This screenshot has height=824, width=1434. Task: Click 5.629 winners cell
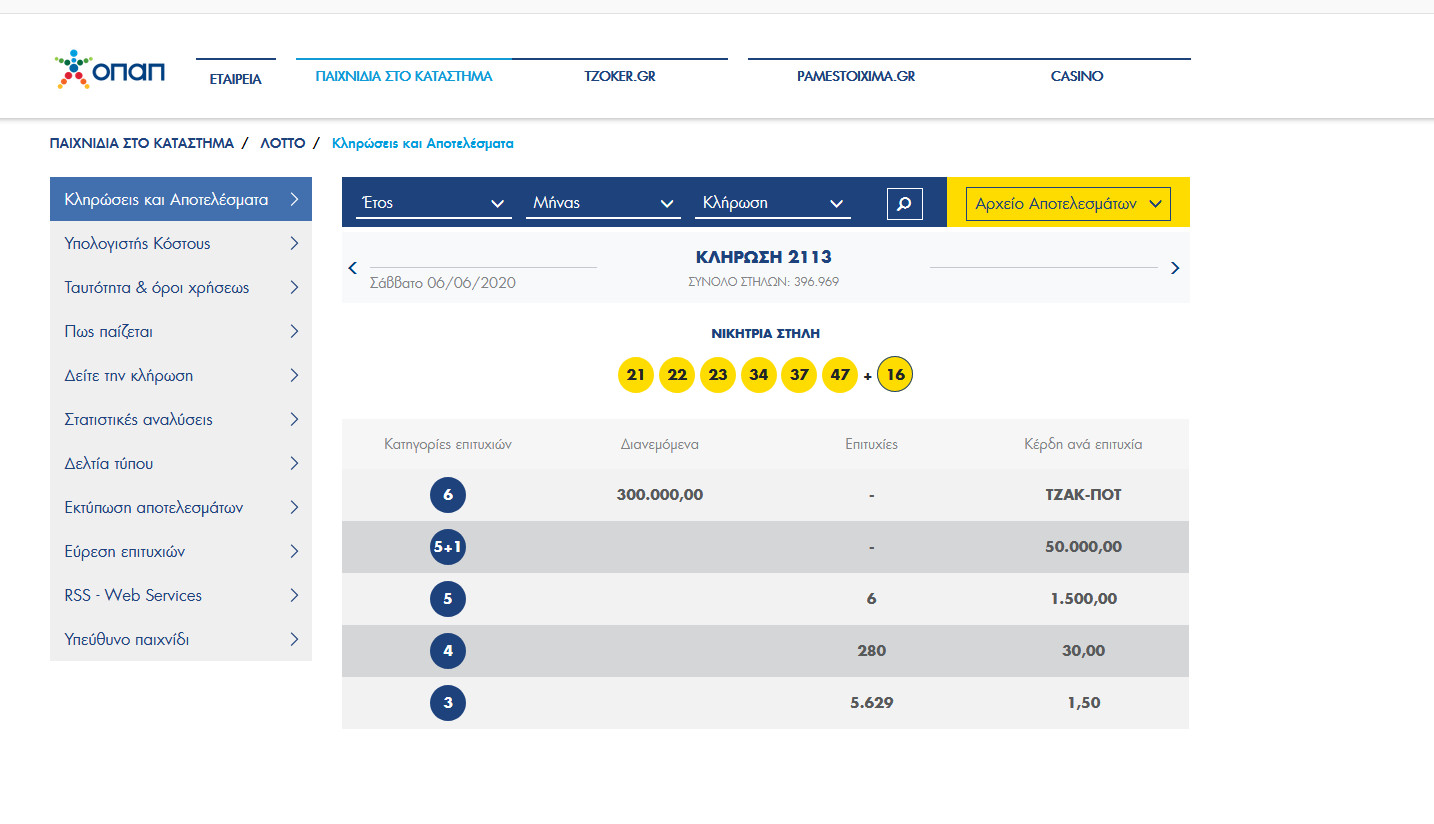coord(872,703)
